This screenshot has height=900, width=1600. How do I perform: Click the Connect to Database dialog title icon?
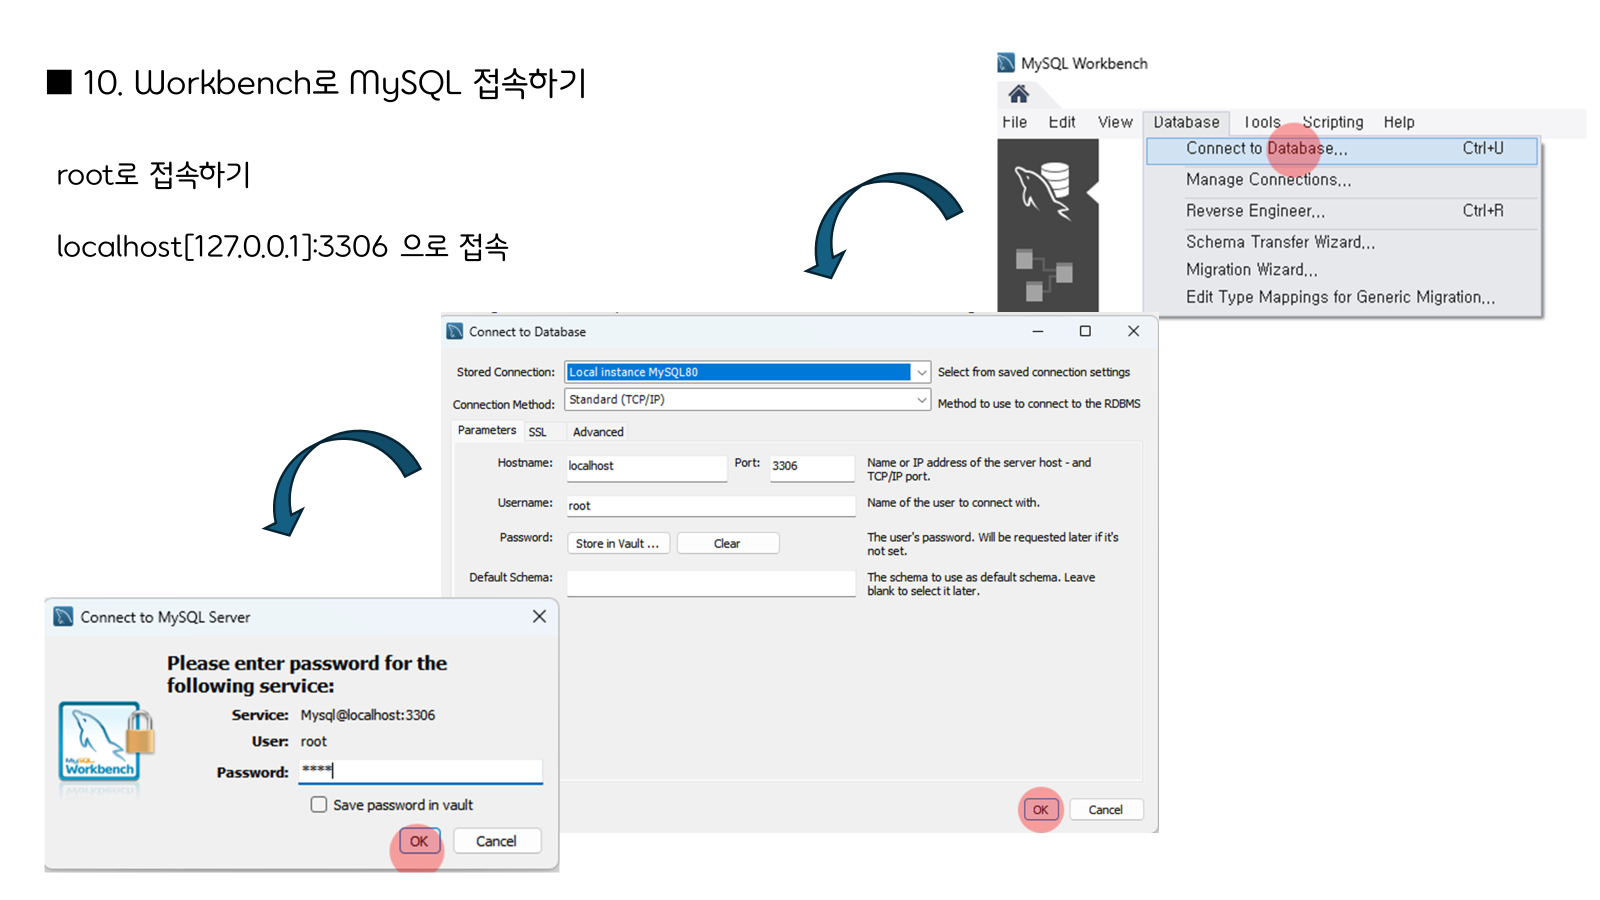(x=455, y=331)
